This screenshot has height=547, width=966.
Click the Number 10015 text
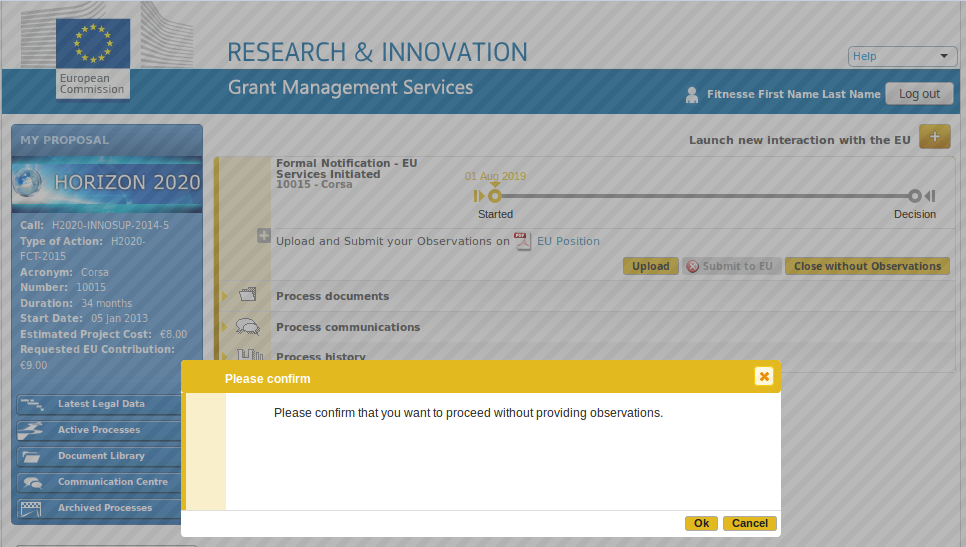click(x=63, y=288)
